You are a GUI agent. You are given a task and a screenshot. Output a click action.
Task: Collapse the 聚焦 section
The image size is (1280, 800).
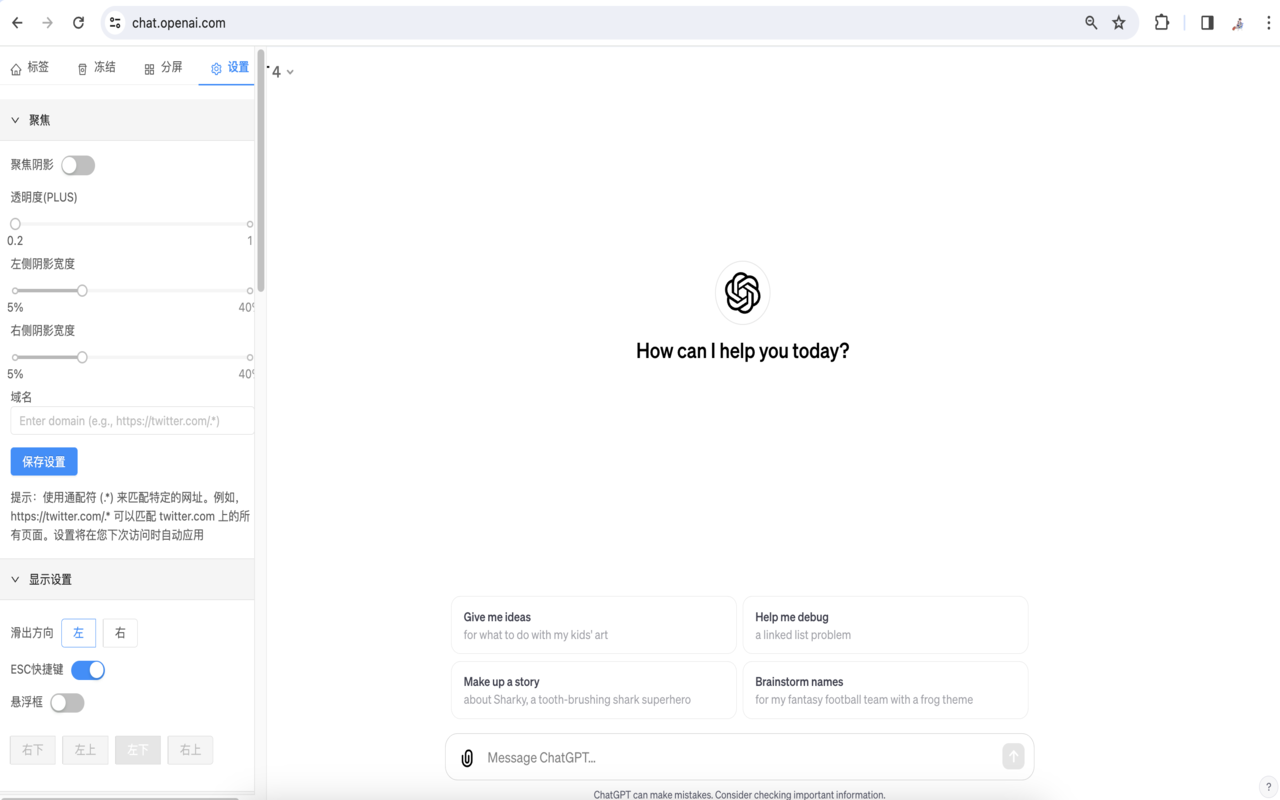pos(127,120)
